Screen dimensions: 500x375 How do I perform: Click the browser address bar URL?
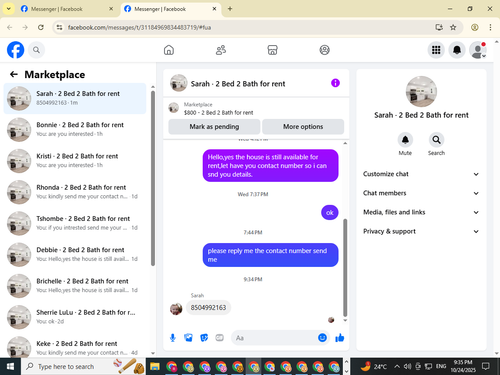[139, 27]
